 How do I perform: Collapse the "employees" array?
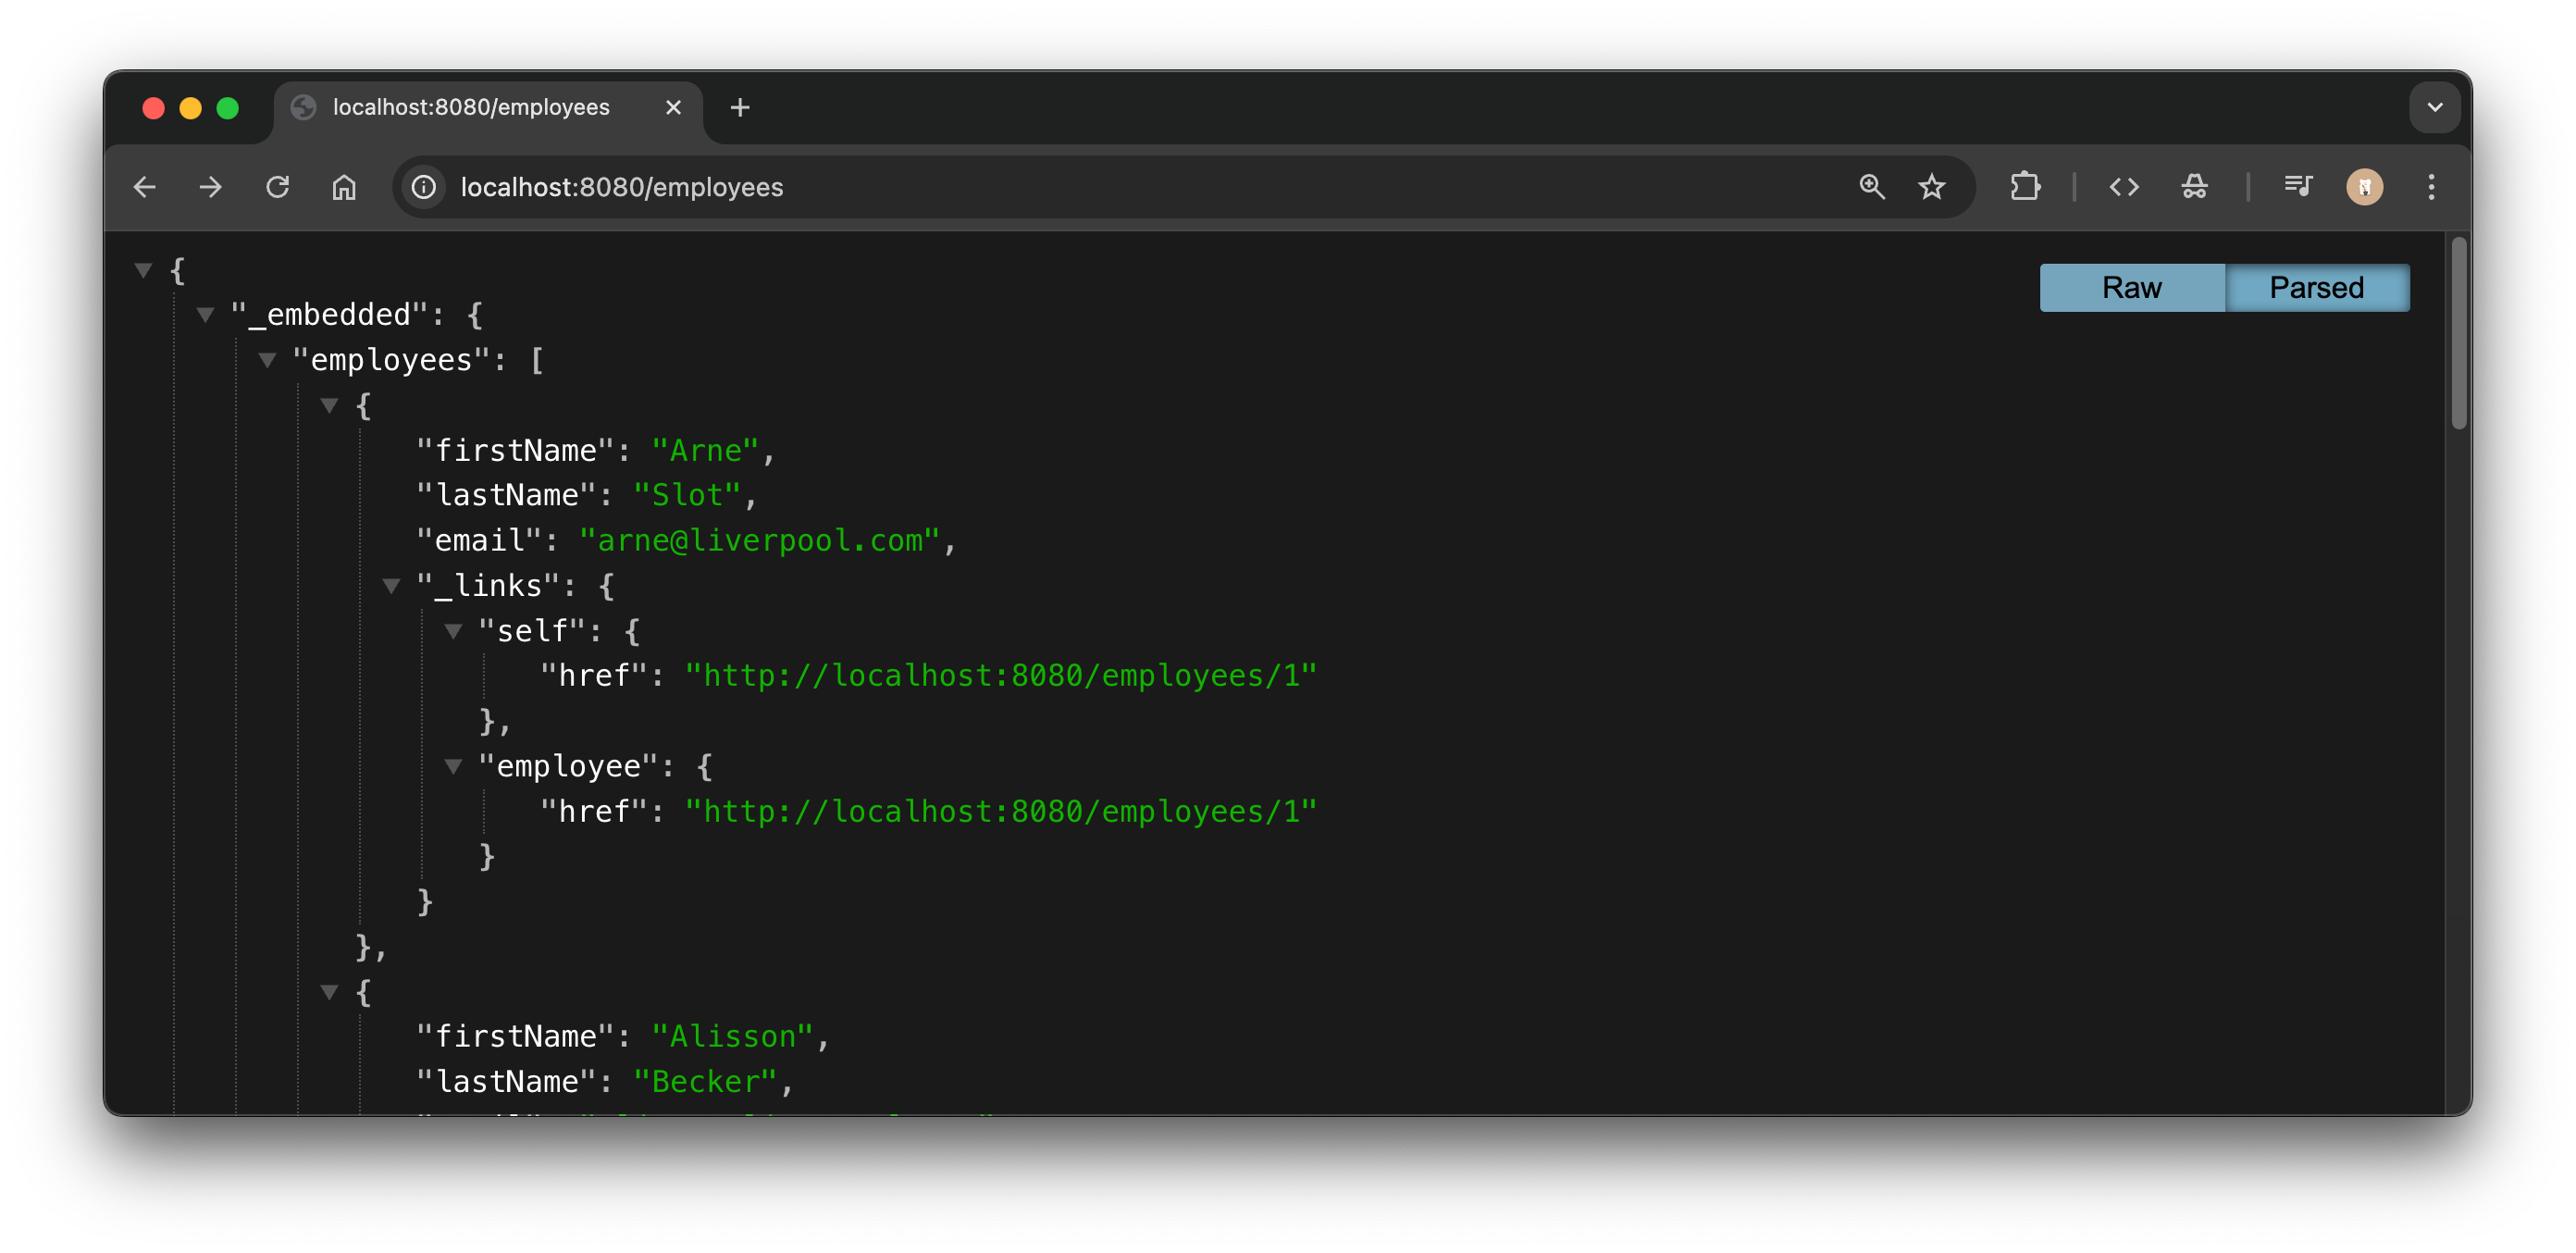268,360
